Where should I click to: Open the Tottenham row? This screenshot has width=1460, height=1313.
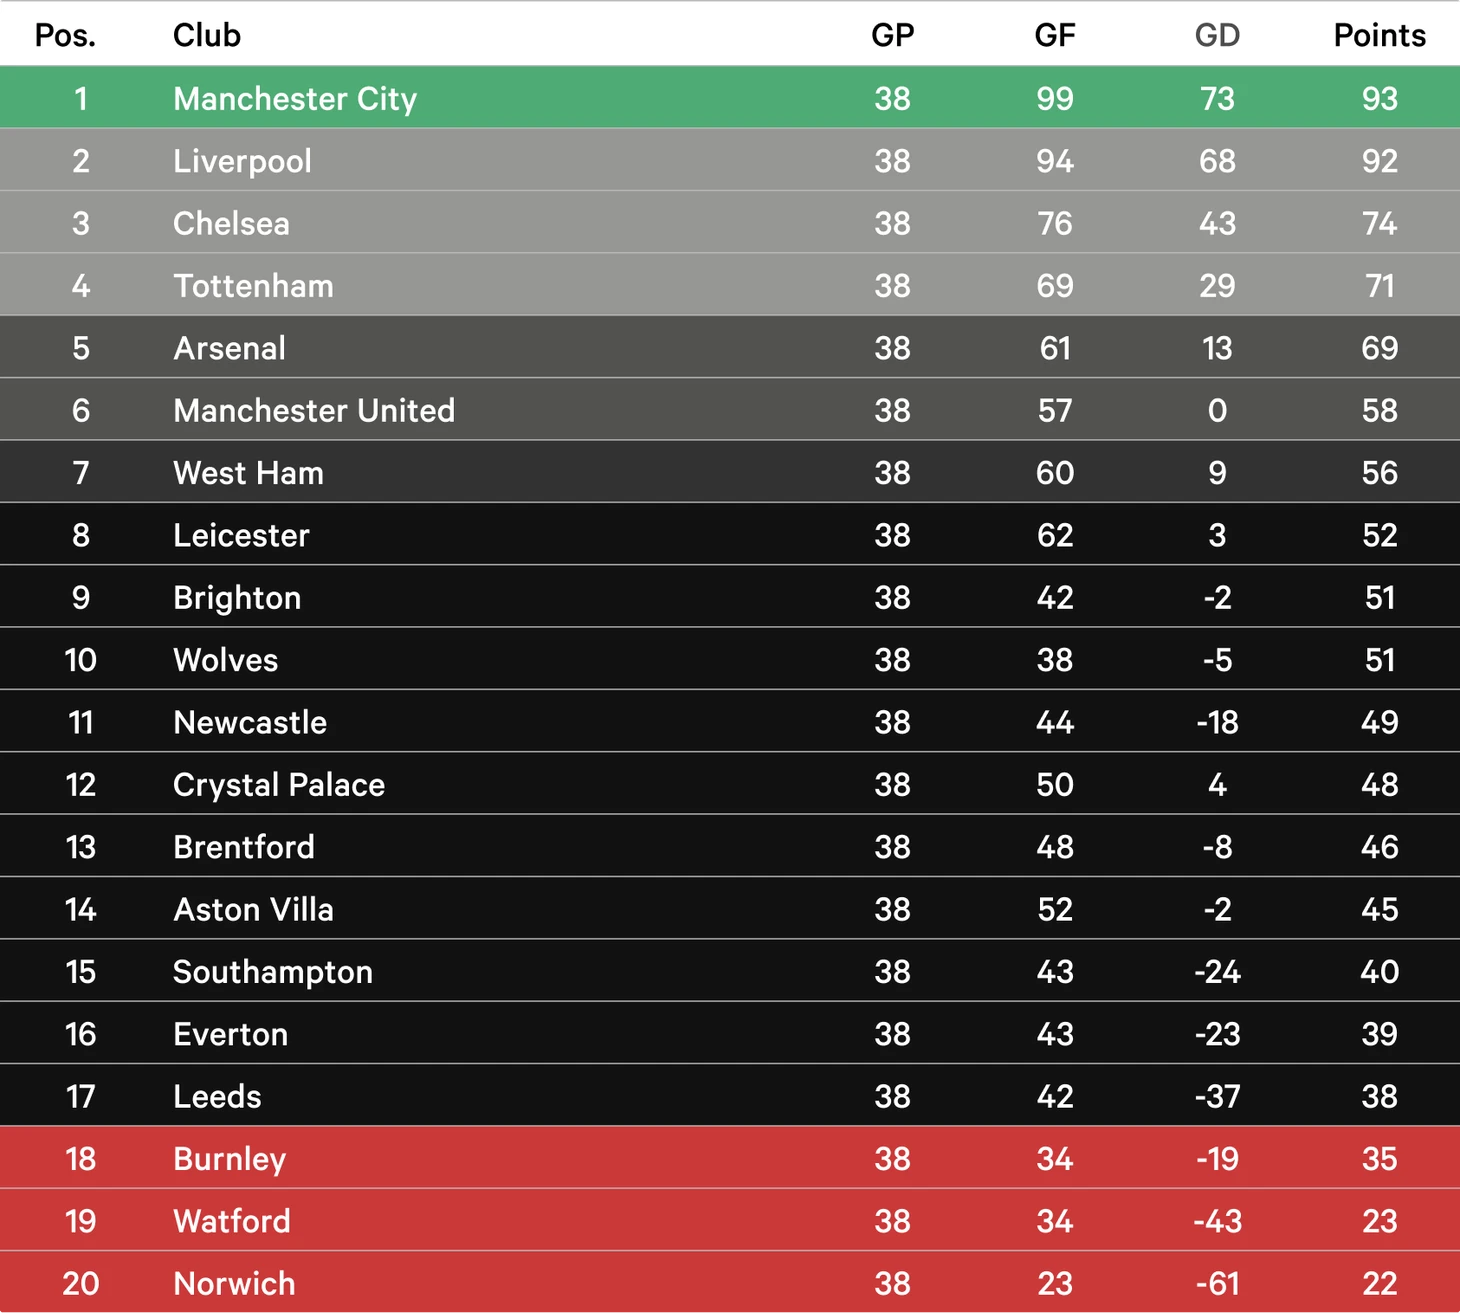pos(730,285)
